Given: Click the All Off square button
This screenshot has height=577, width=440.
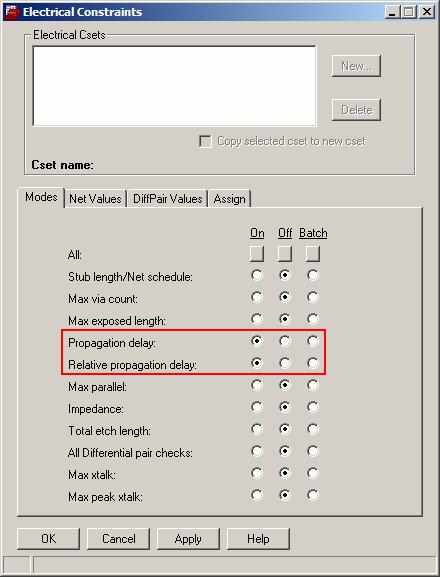Looking at the screenshot, I should pos(285,254).
